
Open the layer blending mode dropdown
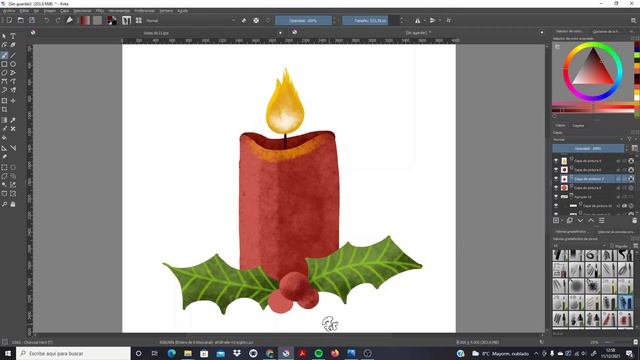(x=588, y=140)
